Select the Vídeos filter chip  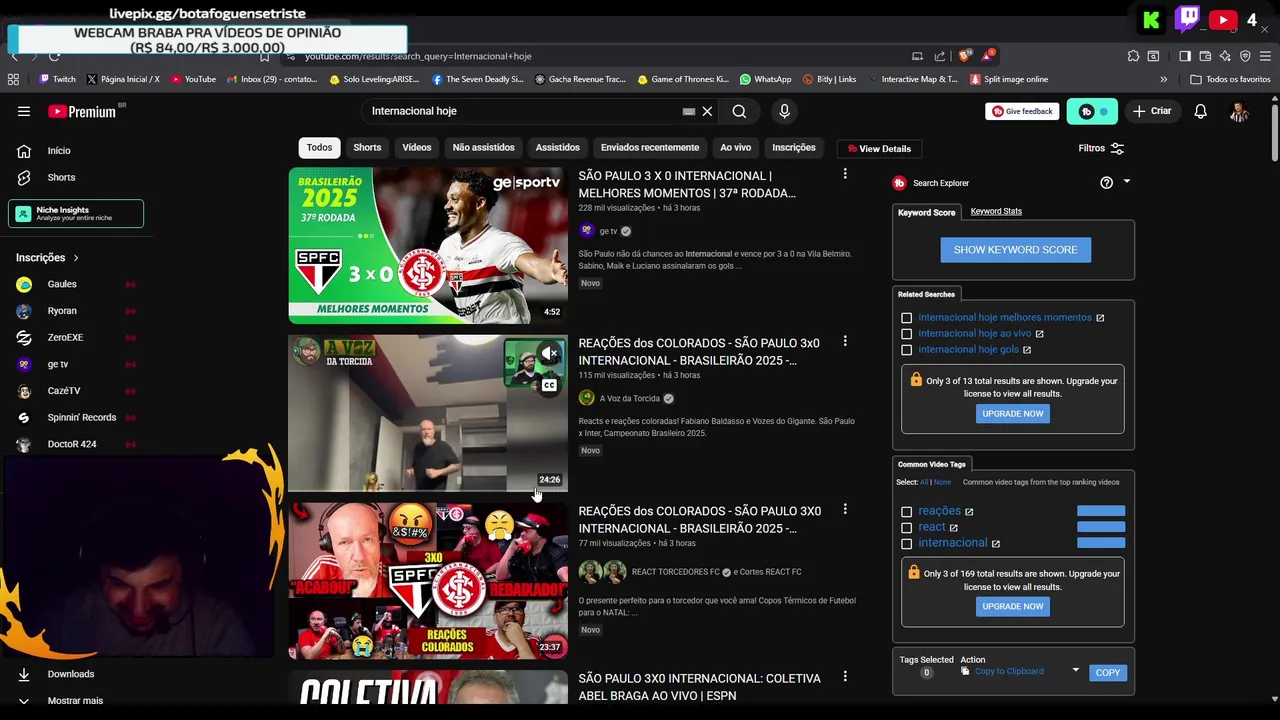[x=417, y=148]
